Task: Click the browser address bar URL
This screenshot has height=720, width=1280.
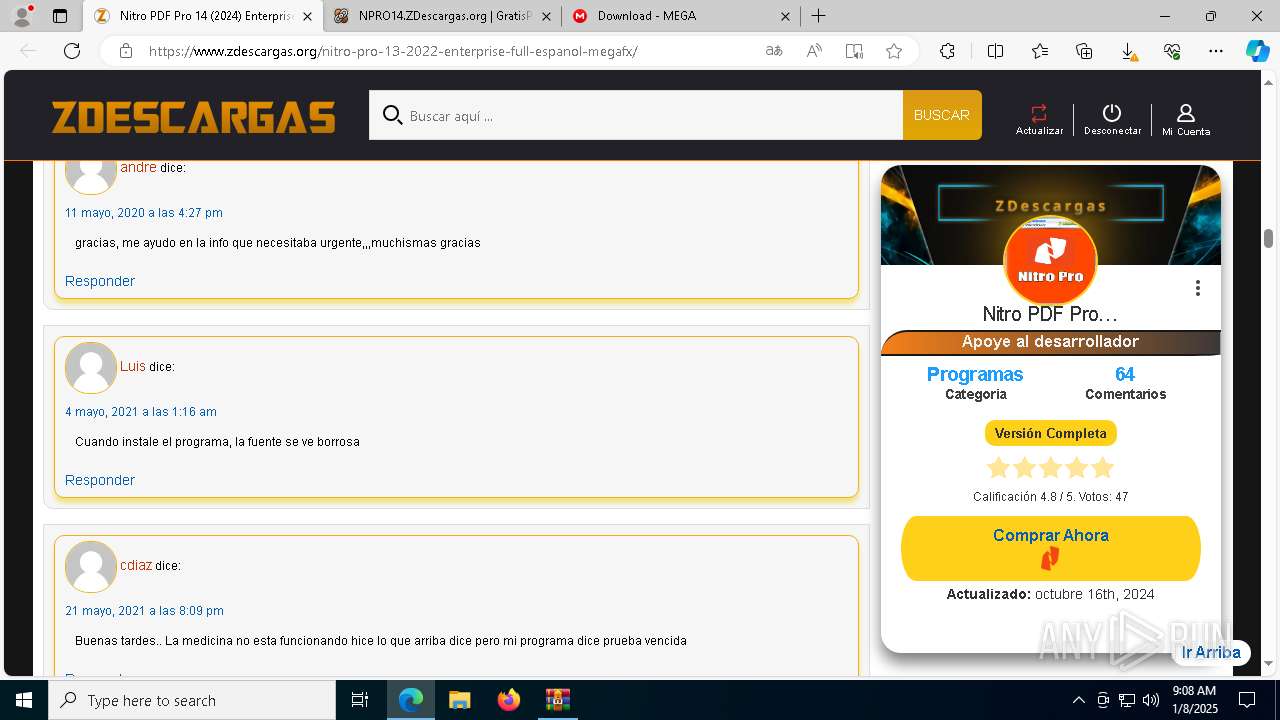Action: click(x=393, y=51)
